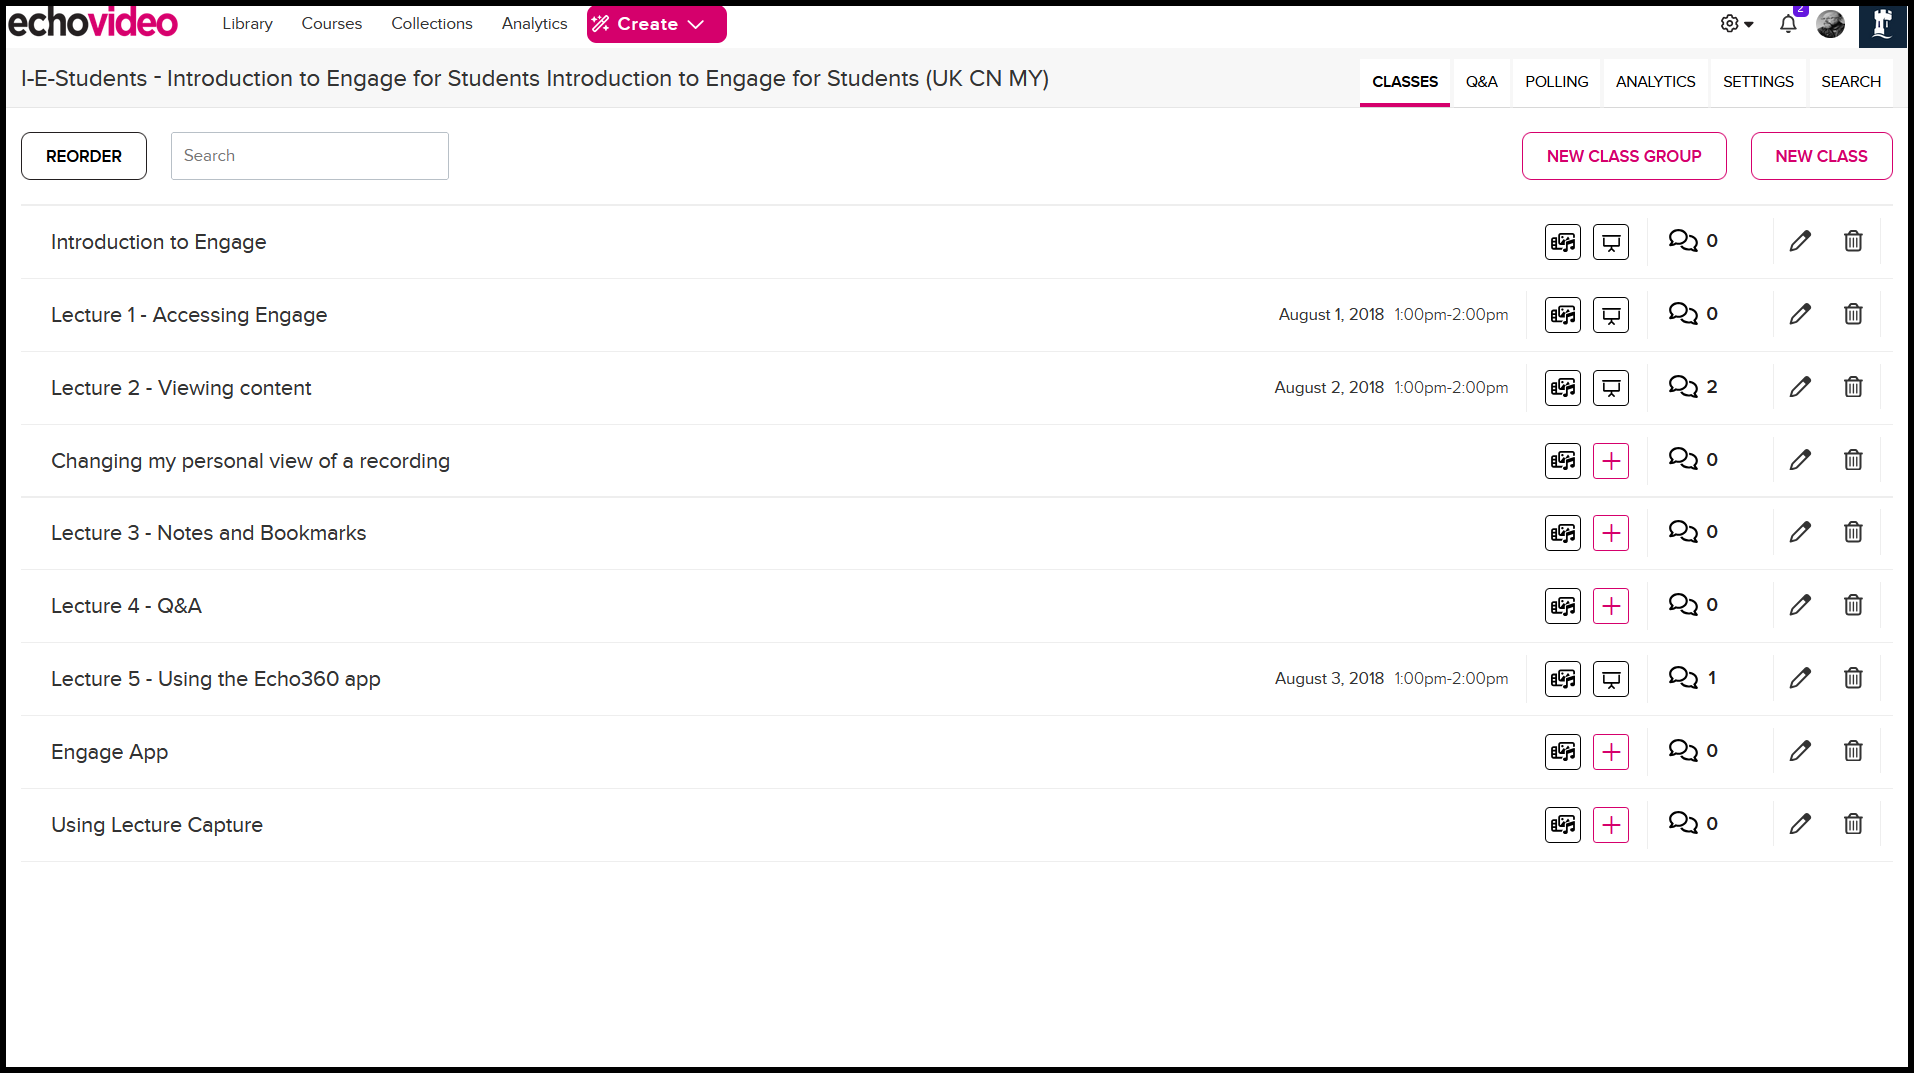The height and width of the screenshot is (1073, 1914).
Task: Open the Library menu item
Action: (247, 23)
